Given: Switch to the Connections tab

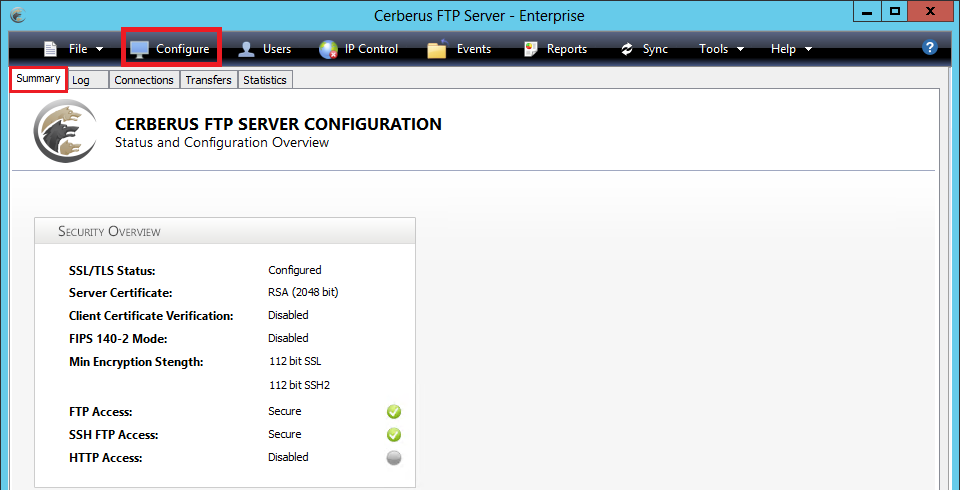Looking at the screenshot, I should (x=144, y=80).
